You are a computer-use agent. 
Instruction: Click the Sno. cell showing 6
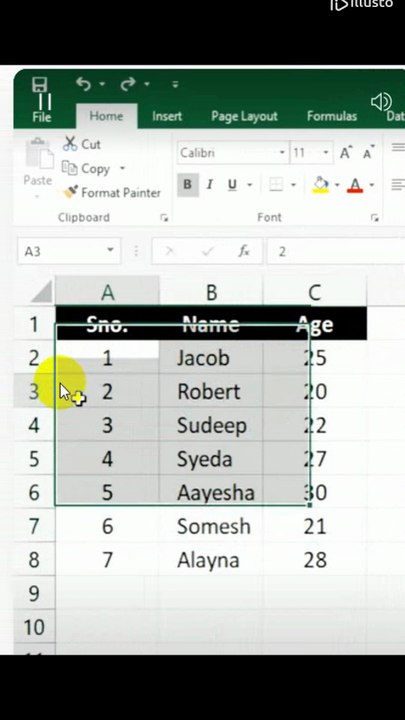[x=107, y=526]
